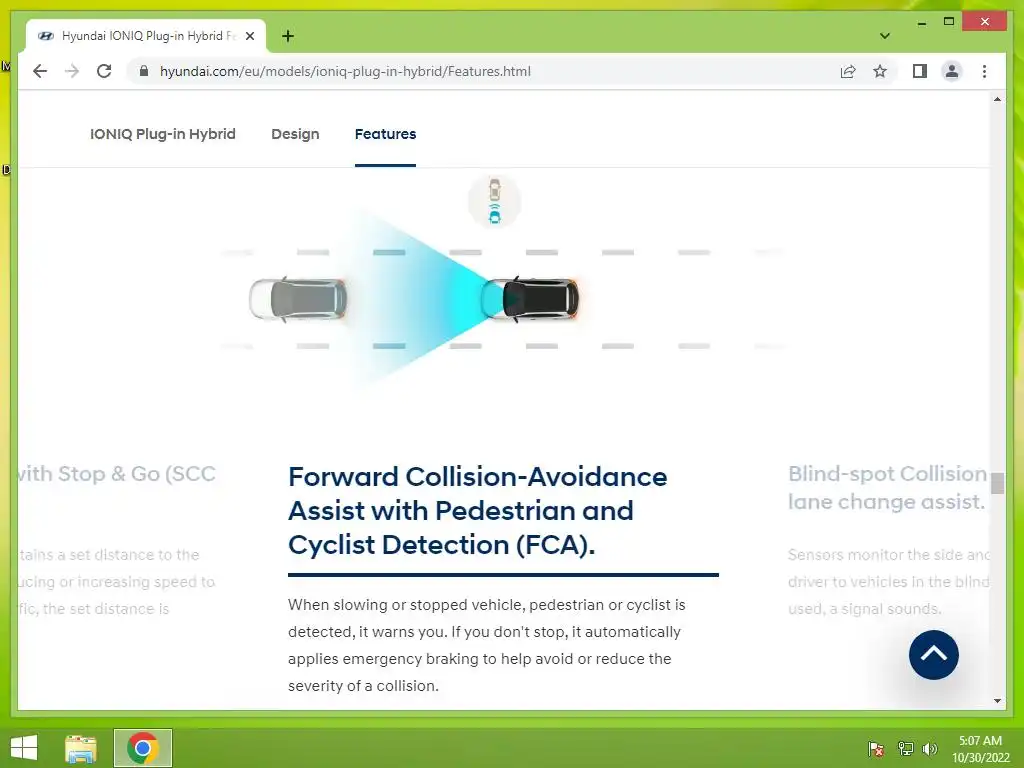
Task: Bookmark this page with the star icon
Action: tap(880, 71)
